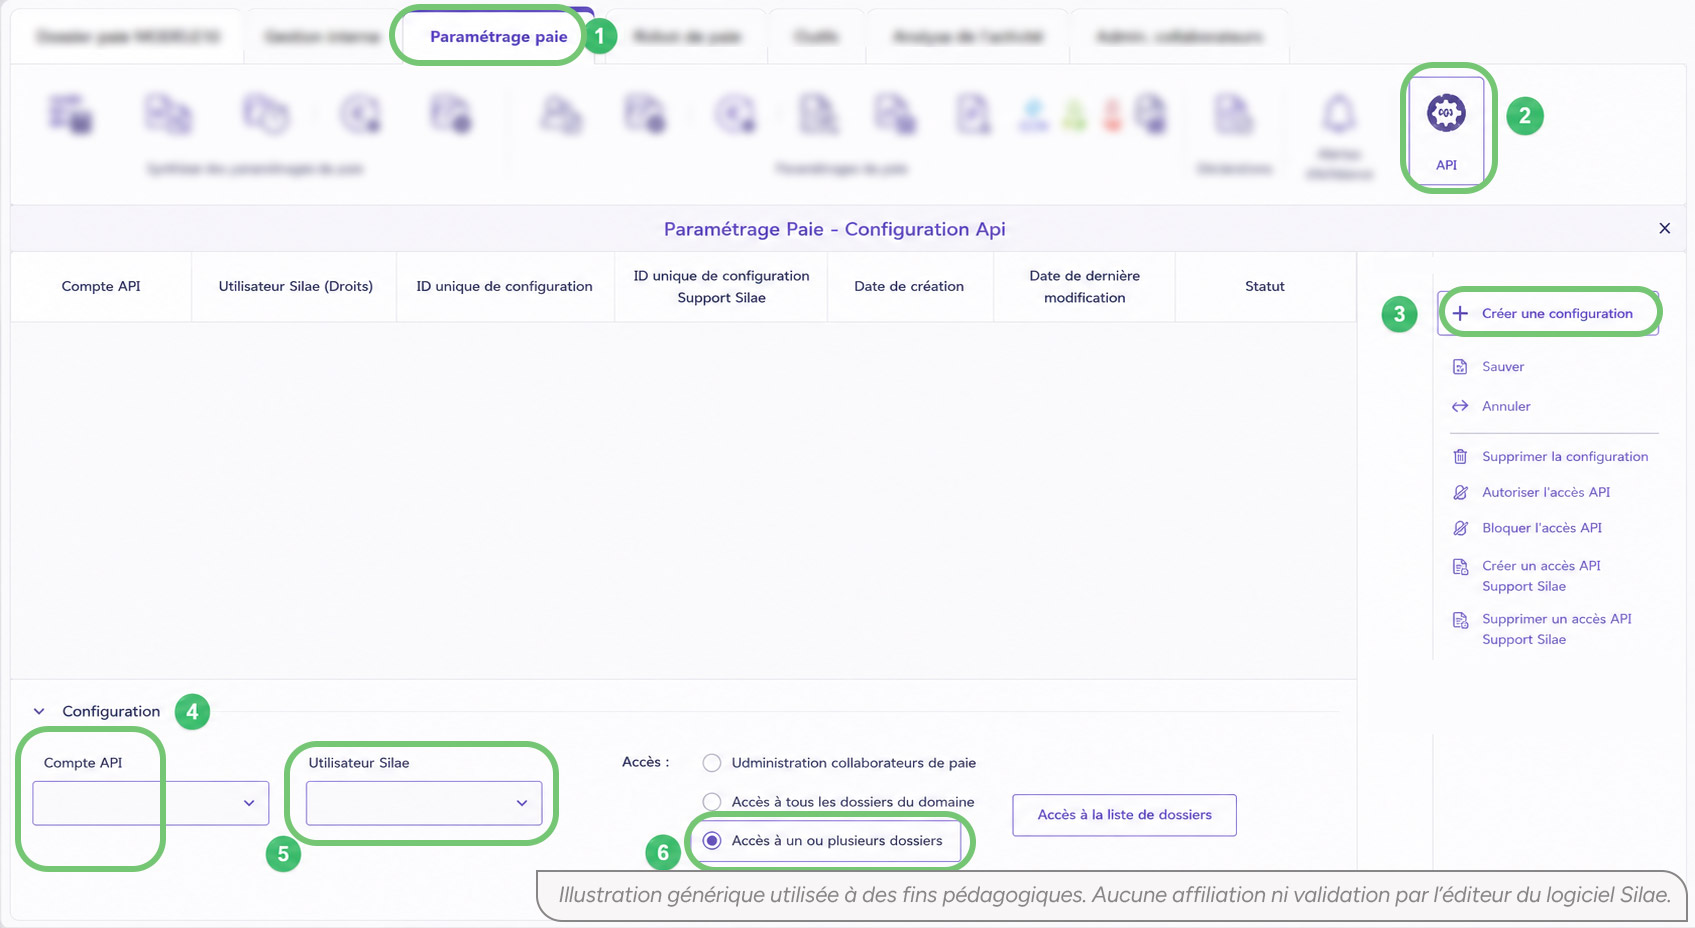The height and width of the screenshot is (928, 1695).
Task: Click the Annuler action
Action: click(x=1491, y=406)
